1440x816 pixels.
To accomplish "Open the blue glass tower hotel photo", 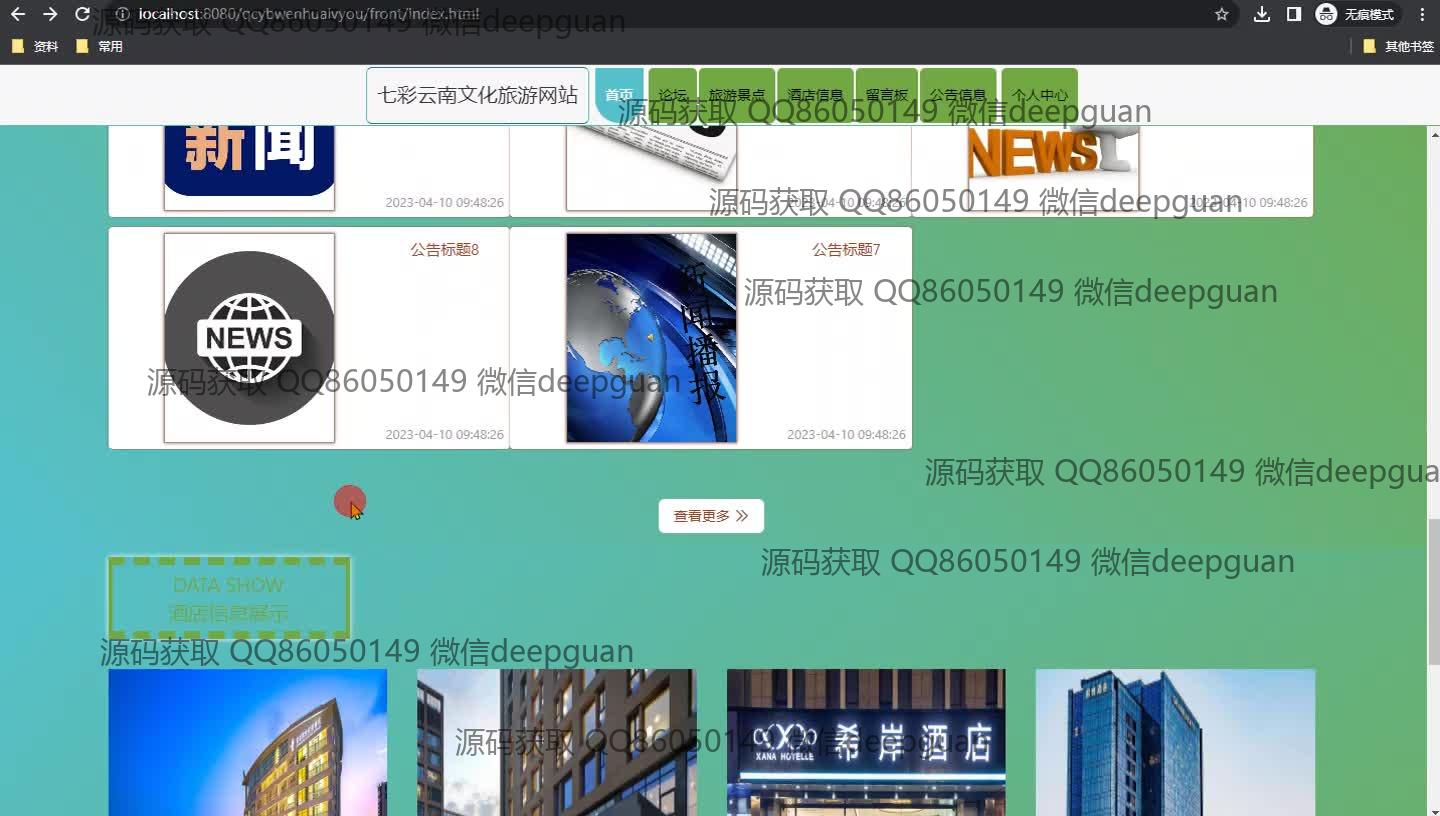I will [1175, 742].
